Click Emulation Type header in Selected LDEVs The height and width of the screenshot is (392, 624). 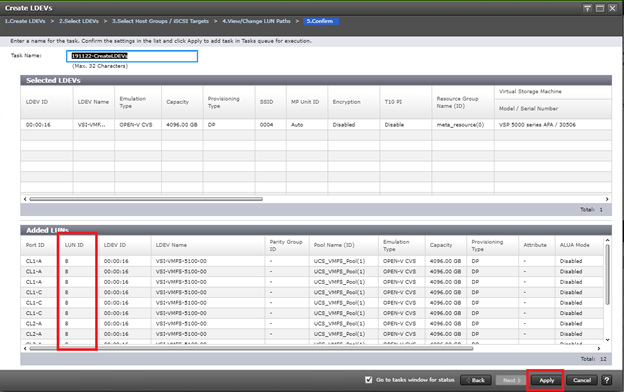click(138, 102)
